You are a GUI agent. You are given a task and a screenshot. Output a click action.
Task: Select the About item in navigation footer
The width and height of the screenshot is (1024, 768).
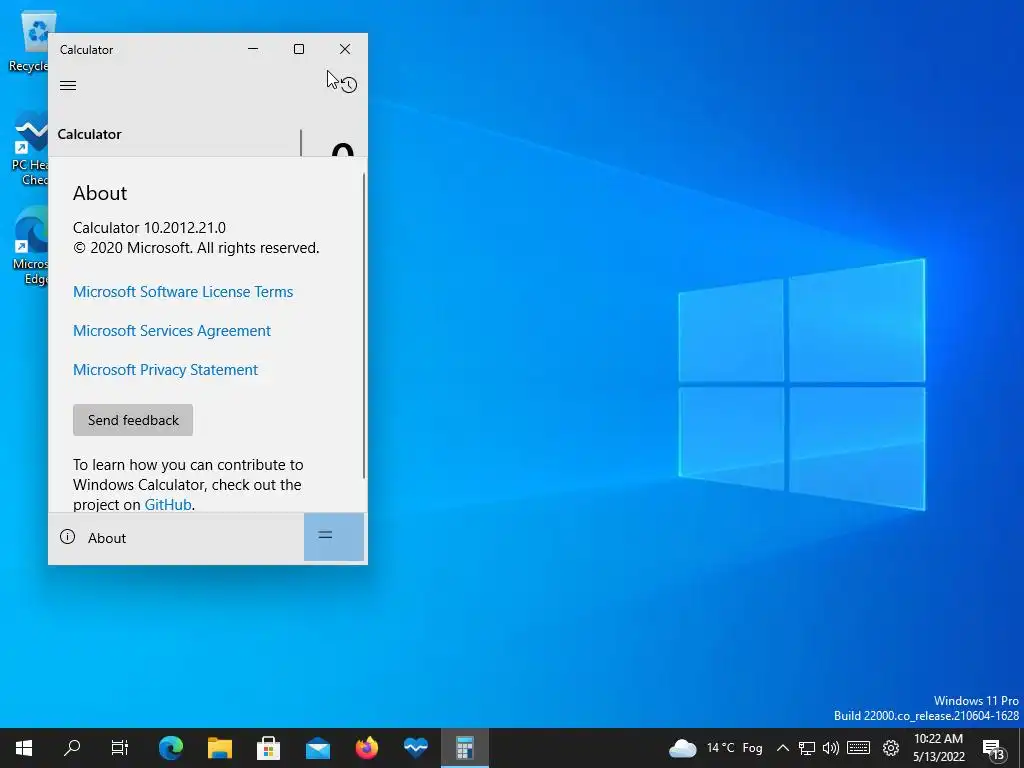[176, 537]
